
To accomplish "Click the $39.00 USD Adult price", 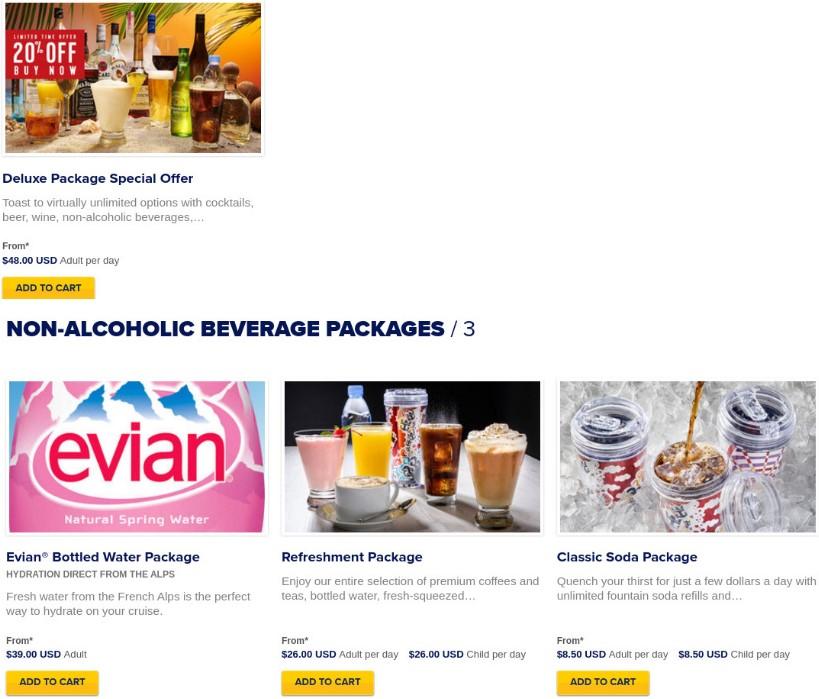I will coord(46,654).
